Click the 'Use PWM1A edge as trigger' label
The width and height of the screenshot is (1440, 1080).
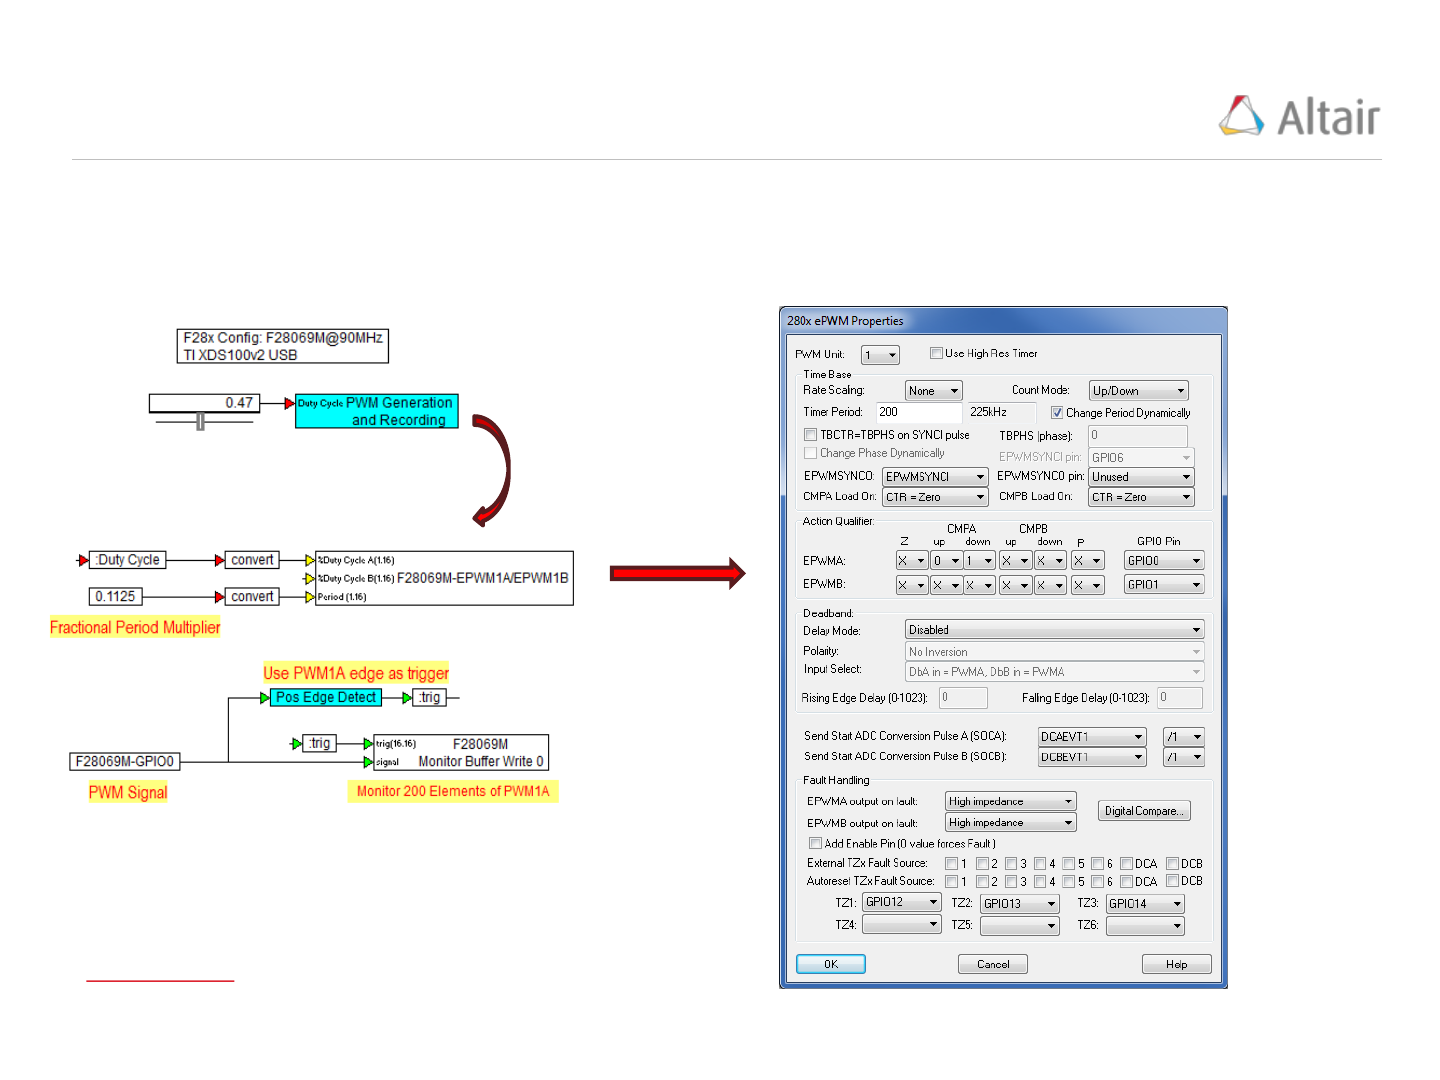tap(356, 673)
